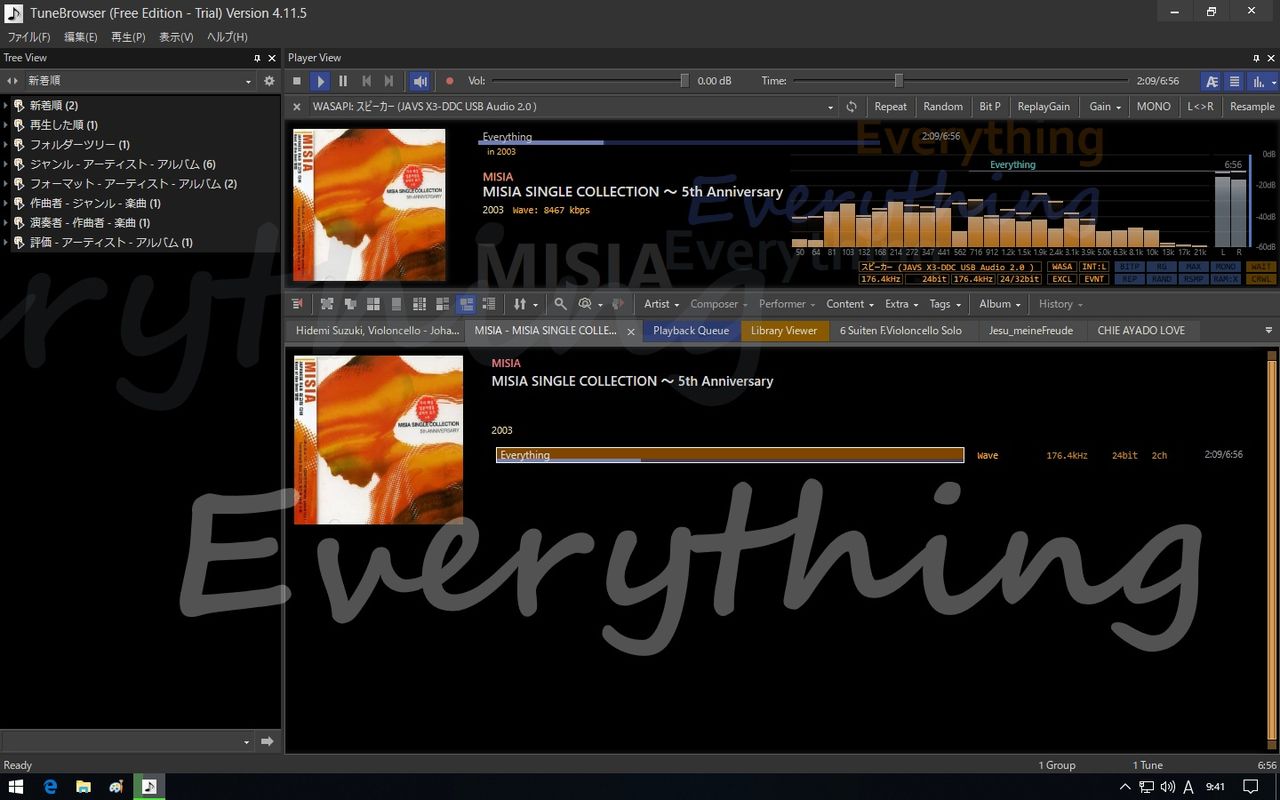
Task: Expand the フォルダーツリー (1) tree node
Action: coord(6,145)
